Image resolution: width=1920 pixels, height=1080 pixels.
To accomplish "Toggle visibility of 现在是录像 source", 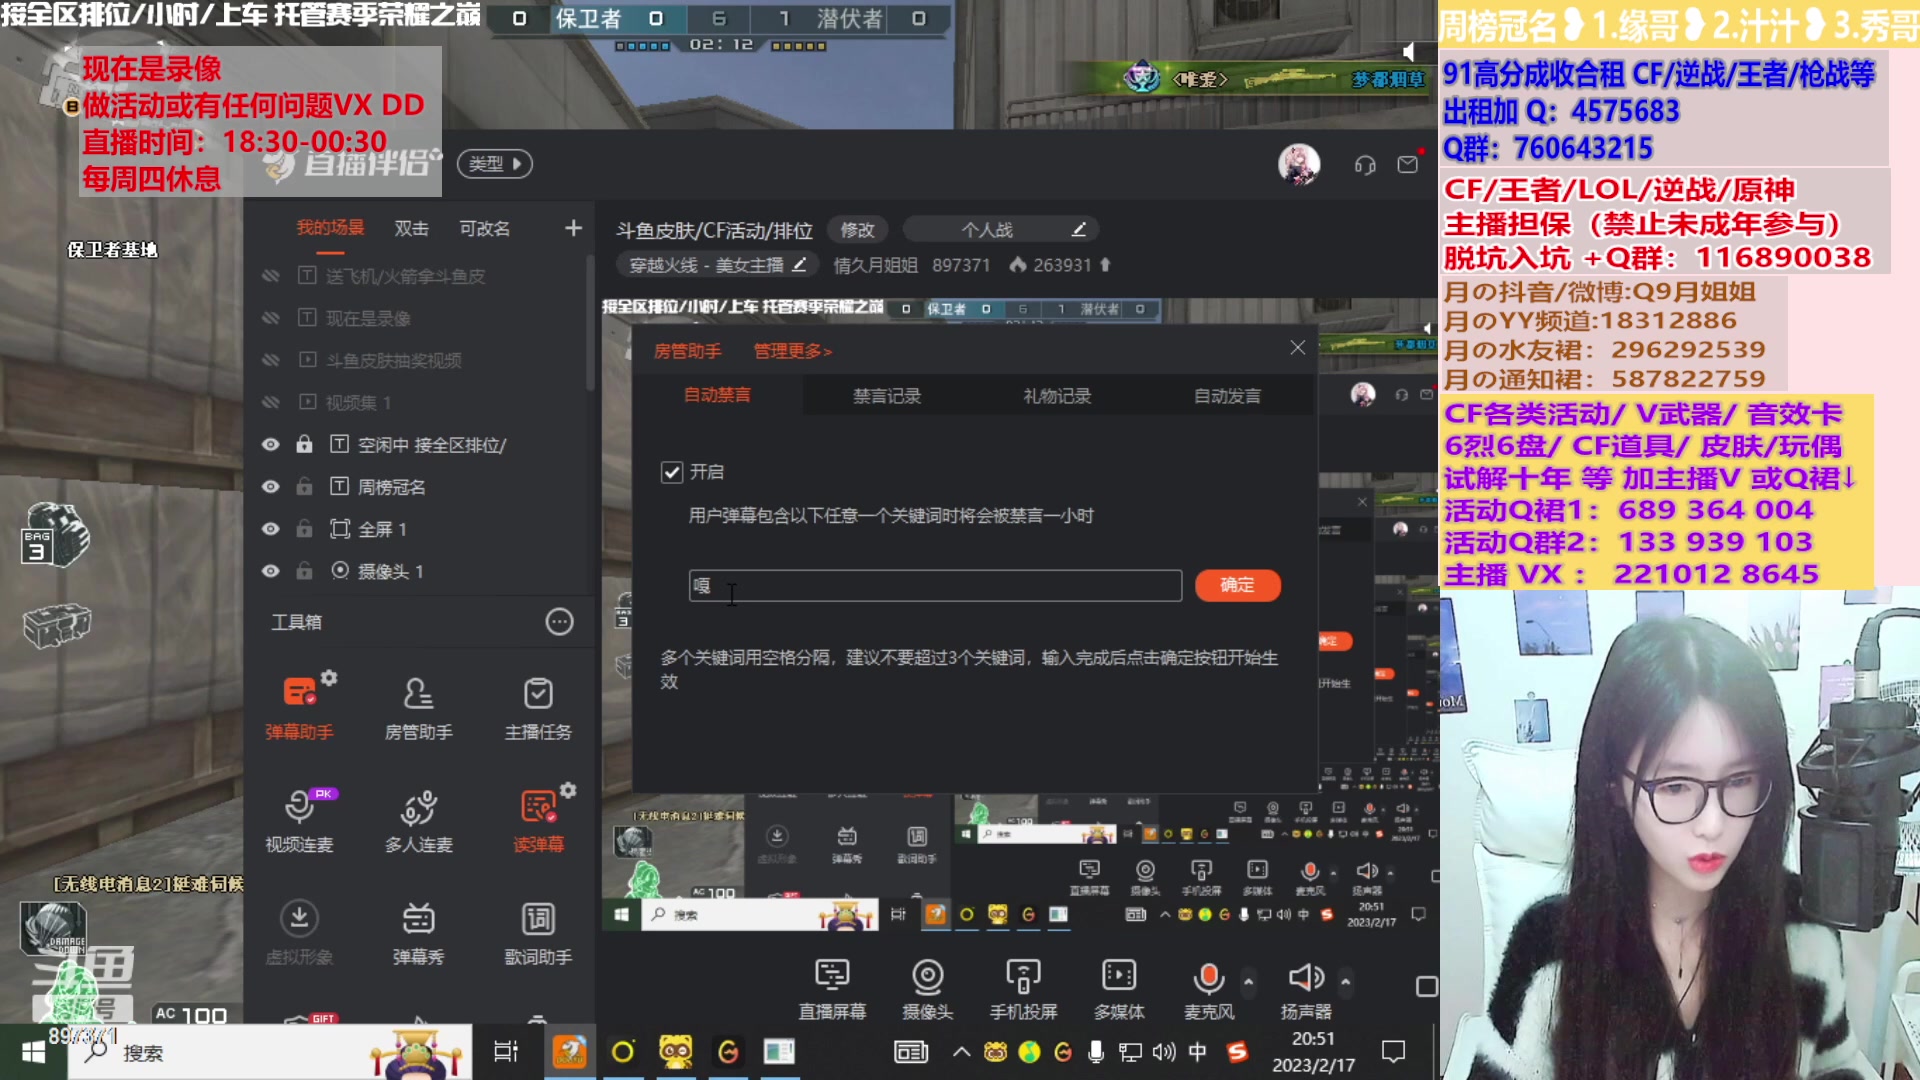I will [270, 318].
